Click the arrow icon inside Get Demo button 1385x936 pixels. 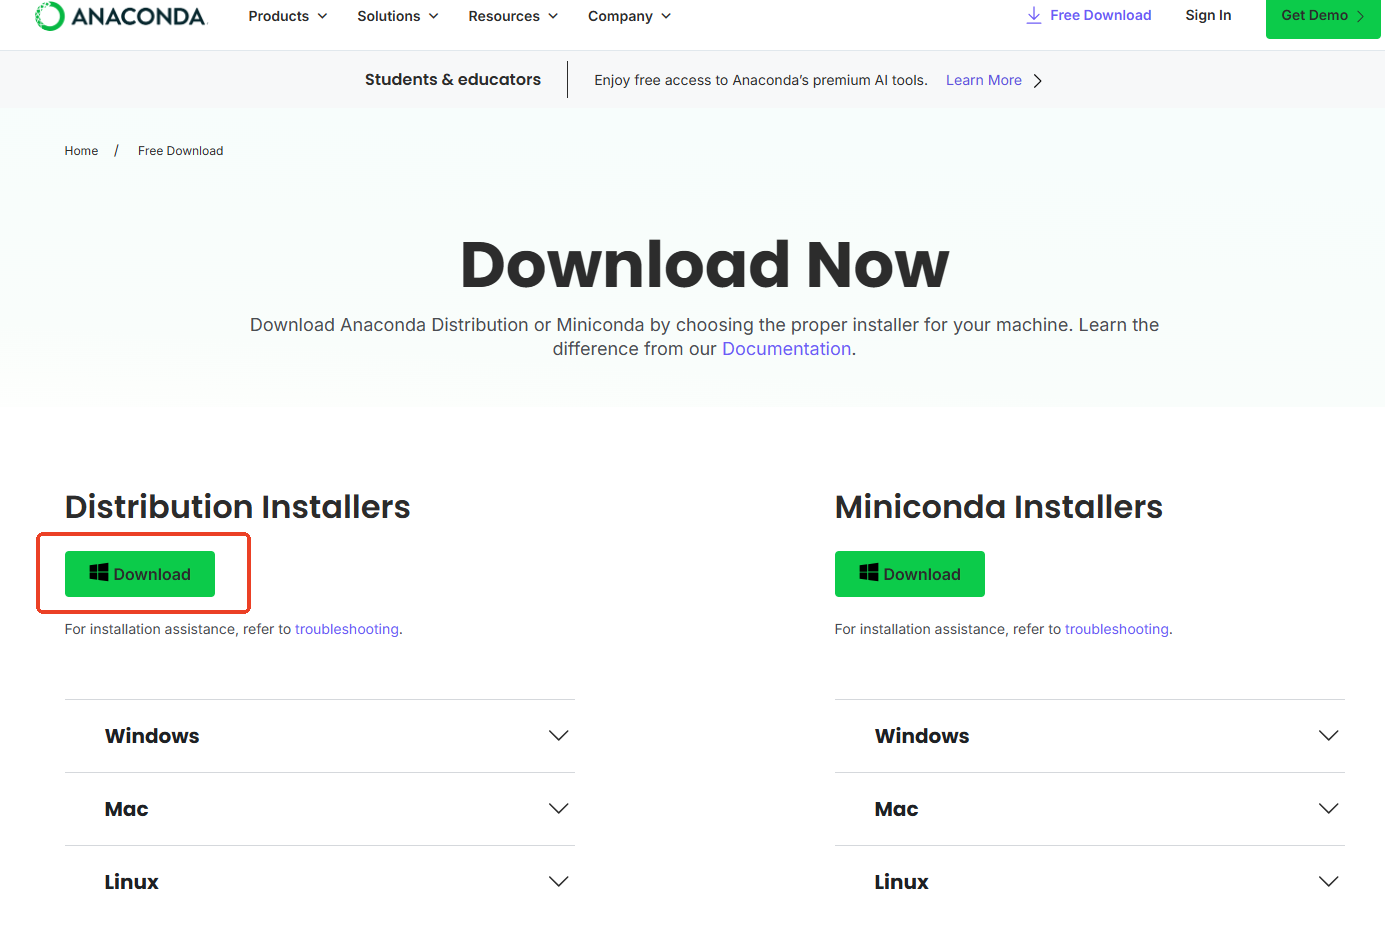tap(1358, 16)
